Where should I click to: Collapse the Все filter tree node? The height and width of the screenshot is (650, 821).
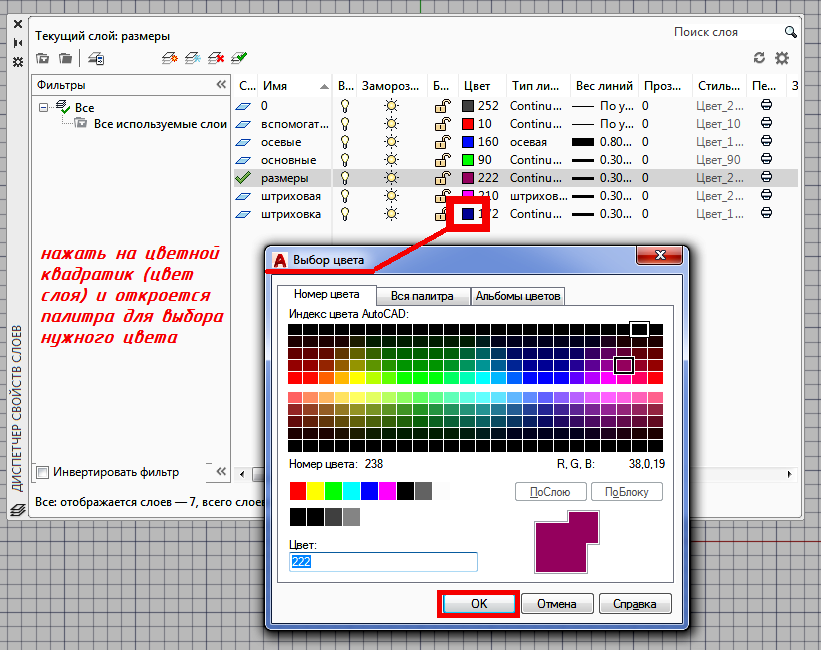coord(43,107)
